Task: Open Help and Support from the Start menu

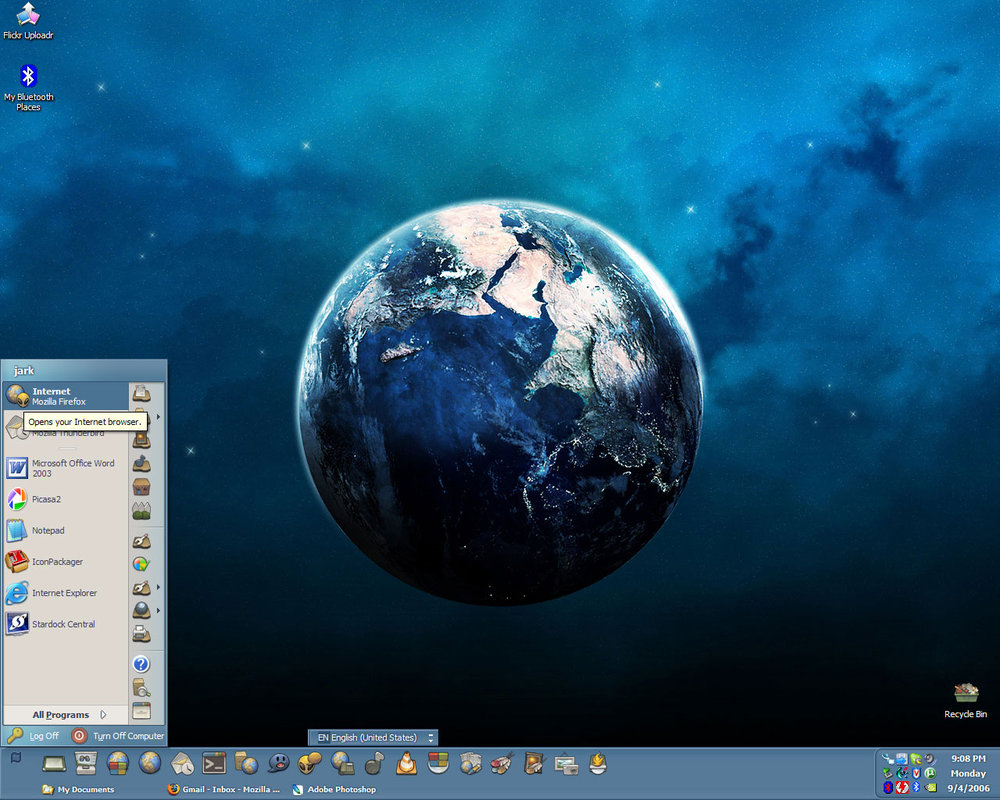Action: [143, 663]
